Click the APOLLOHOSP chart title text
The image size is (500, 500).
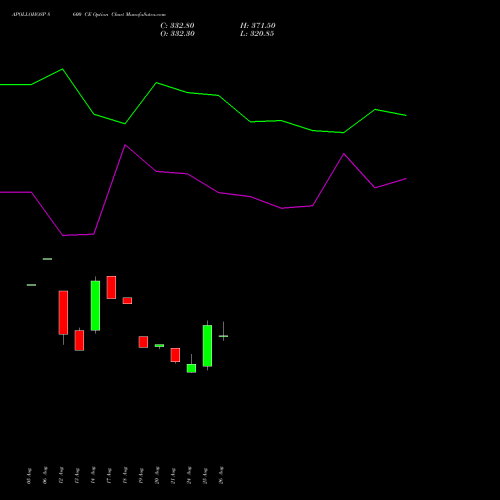pyautogui.click(x=89, y=15)
